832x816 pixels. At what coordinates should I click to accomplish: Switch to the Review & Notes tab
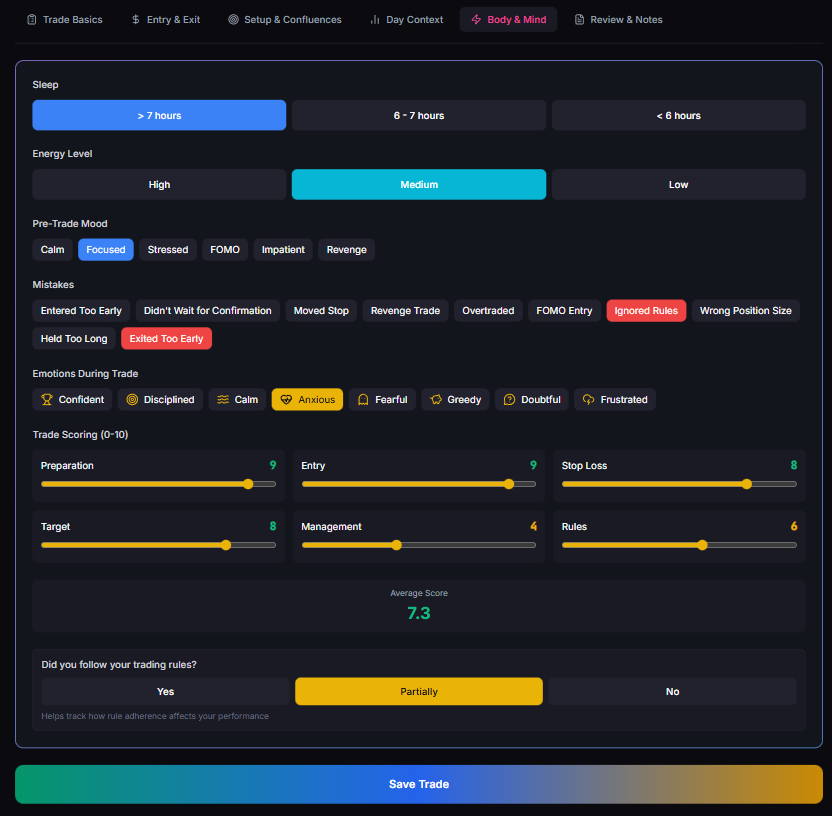click(x=618, y=20)
